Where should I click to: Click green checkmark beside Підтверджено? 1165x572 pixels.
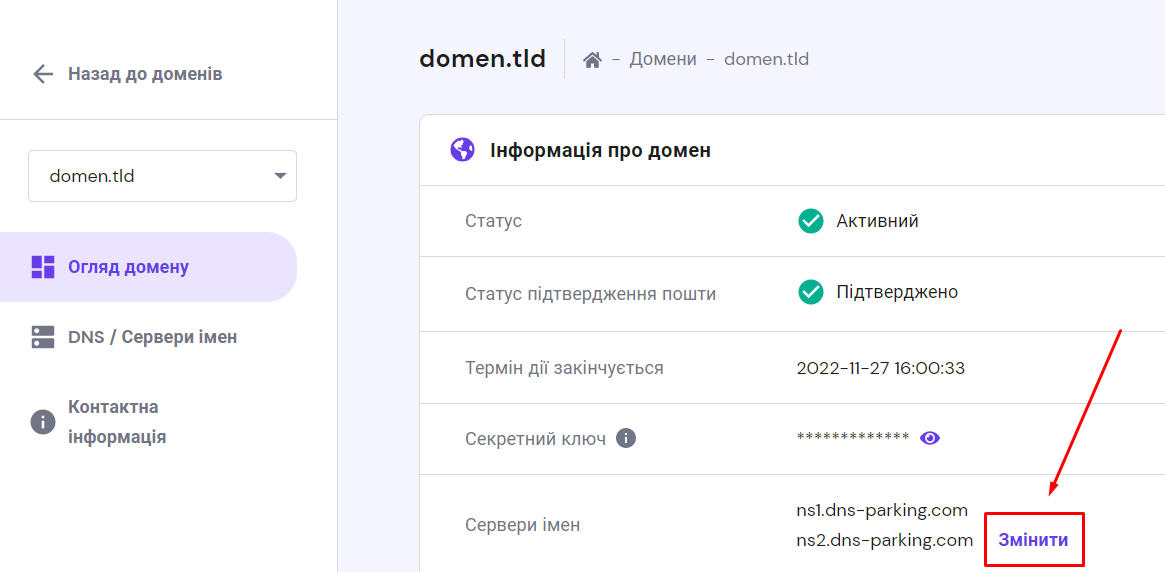tap(810, 292)
